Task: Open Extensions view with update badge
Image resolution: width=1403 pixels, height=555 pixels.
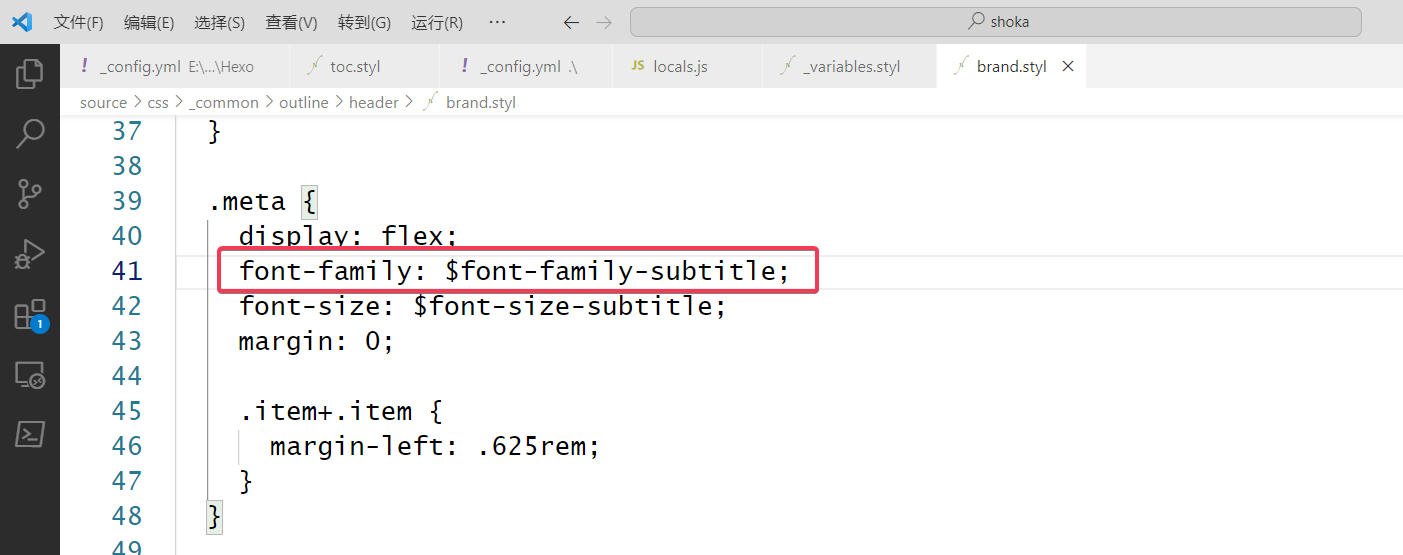Action: point(30,315)
